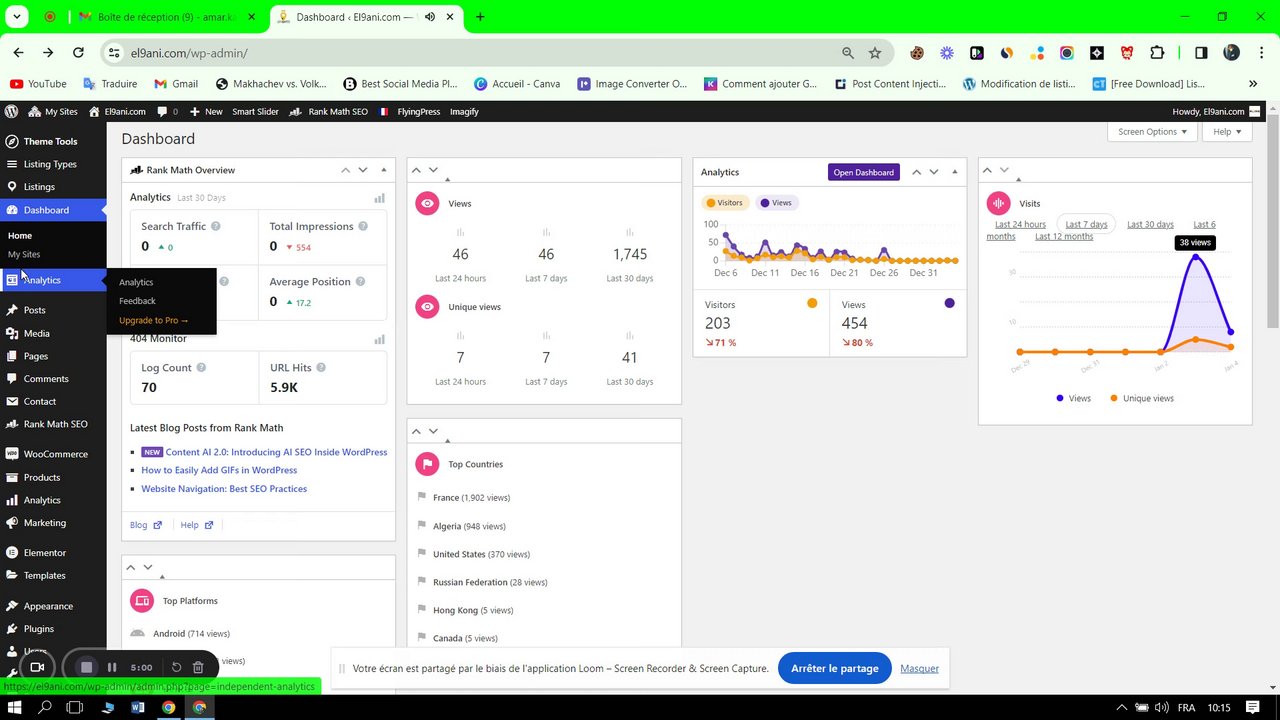Open a new browser tab with the plus icon
This screenshot has height=720, width=1280.
click(x=480, y=17)
